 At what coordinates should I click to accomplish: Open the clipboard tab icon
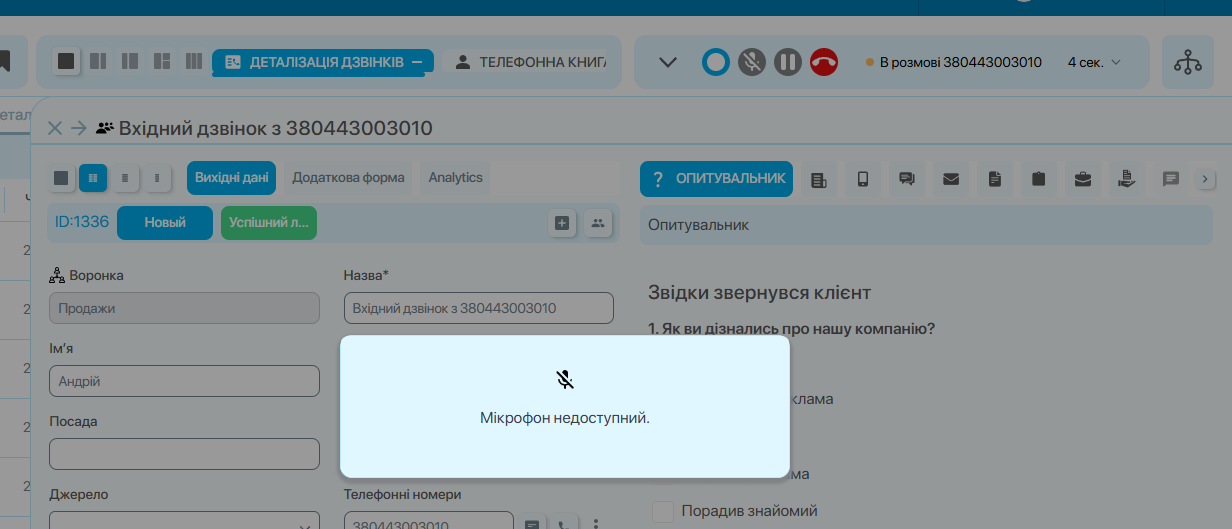1038,179
